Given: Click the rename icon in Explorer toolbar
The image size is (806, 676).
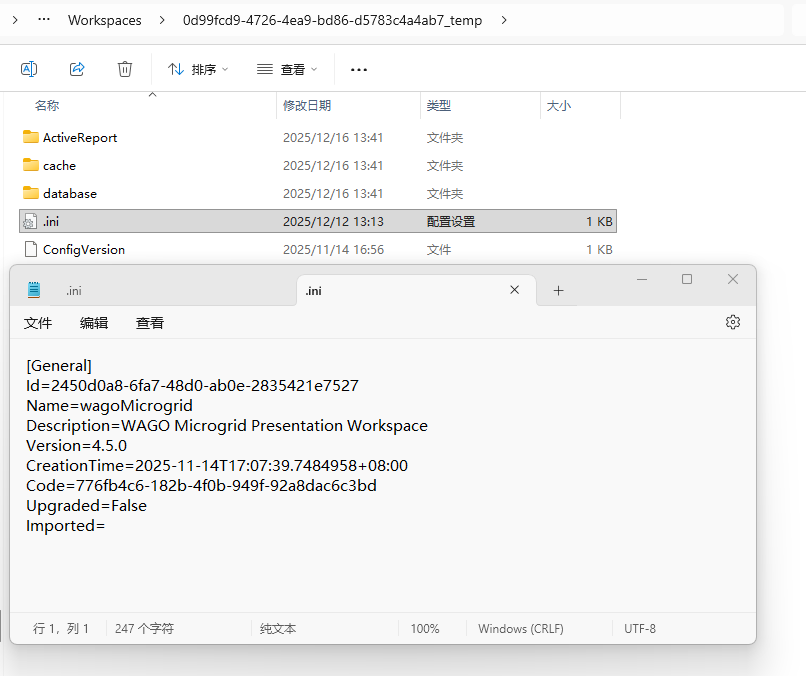Looking at the screenshot, I should pos(29,69).
